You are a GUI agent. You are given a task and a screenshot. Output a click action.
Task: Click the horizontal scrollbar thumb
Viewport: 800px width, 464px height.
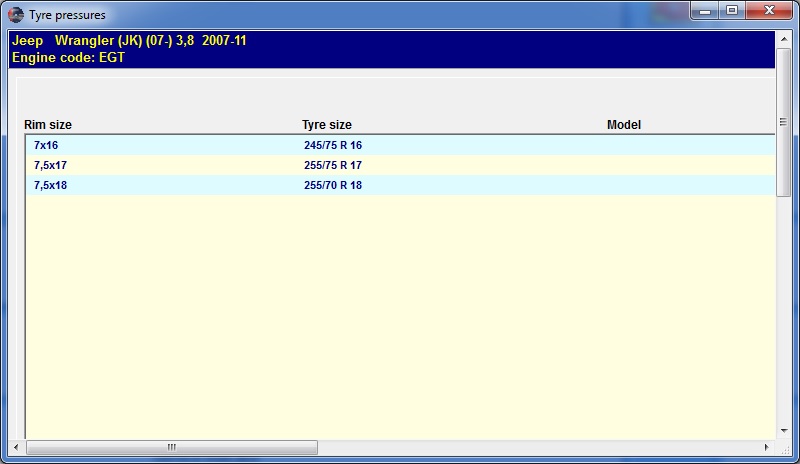[171, 447]
